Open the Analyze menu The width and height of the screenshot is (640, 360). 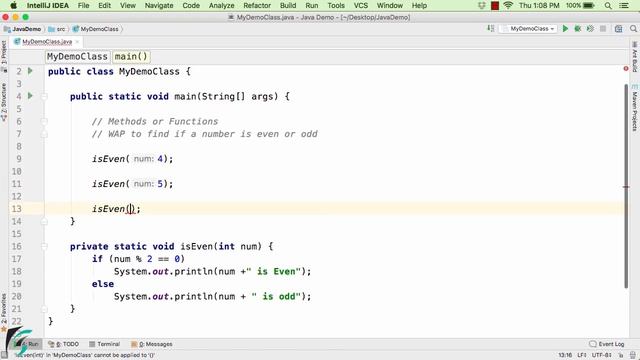point(222,5)
